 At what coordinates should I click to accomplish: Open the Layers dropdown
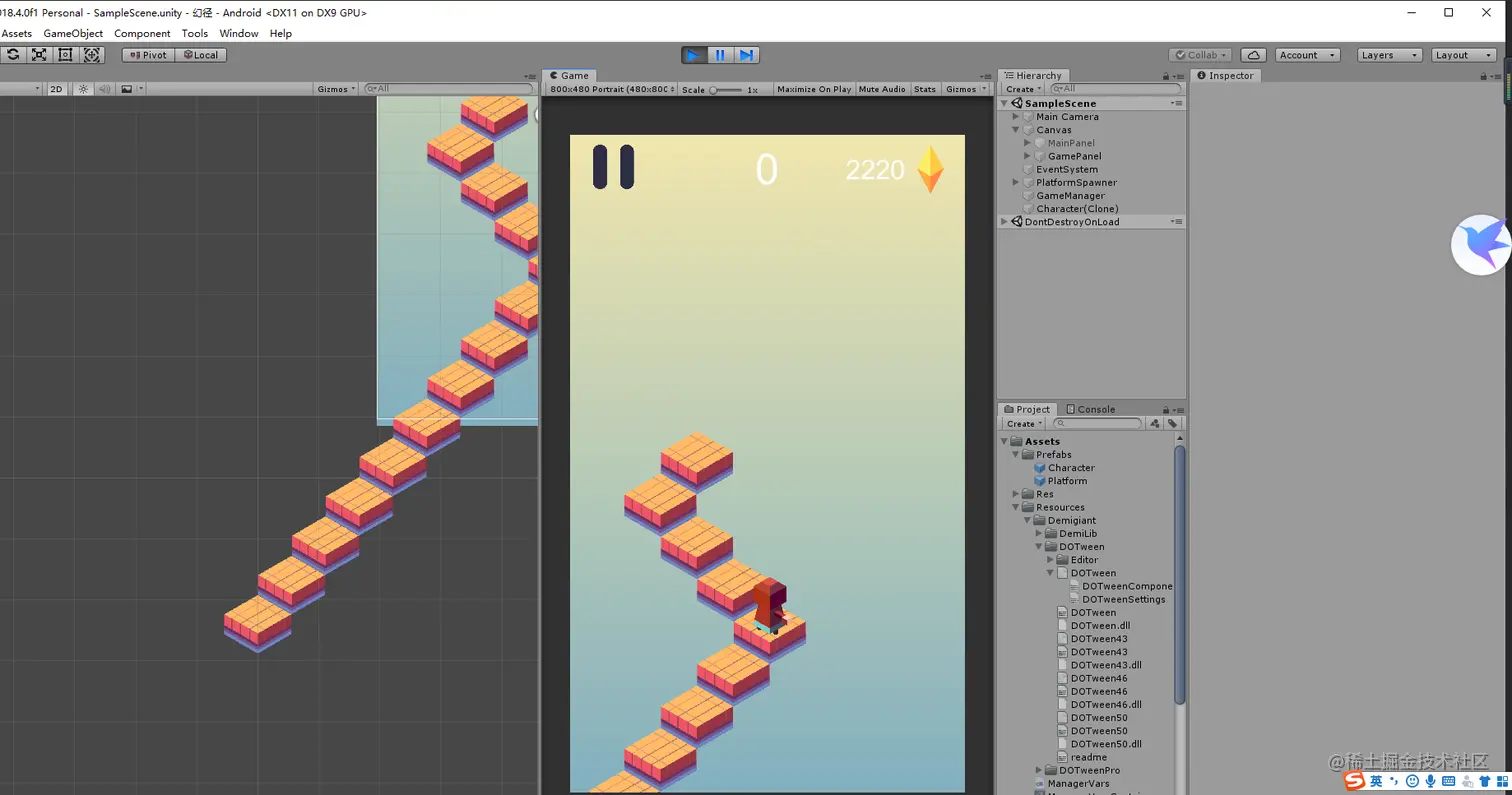click(1388, 55)
